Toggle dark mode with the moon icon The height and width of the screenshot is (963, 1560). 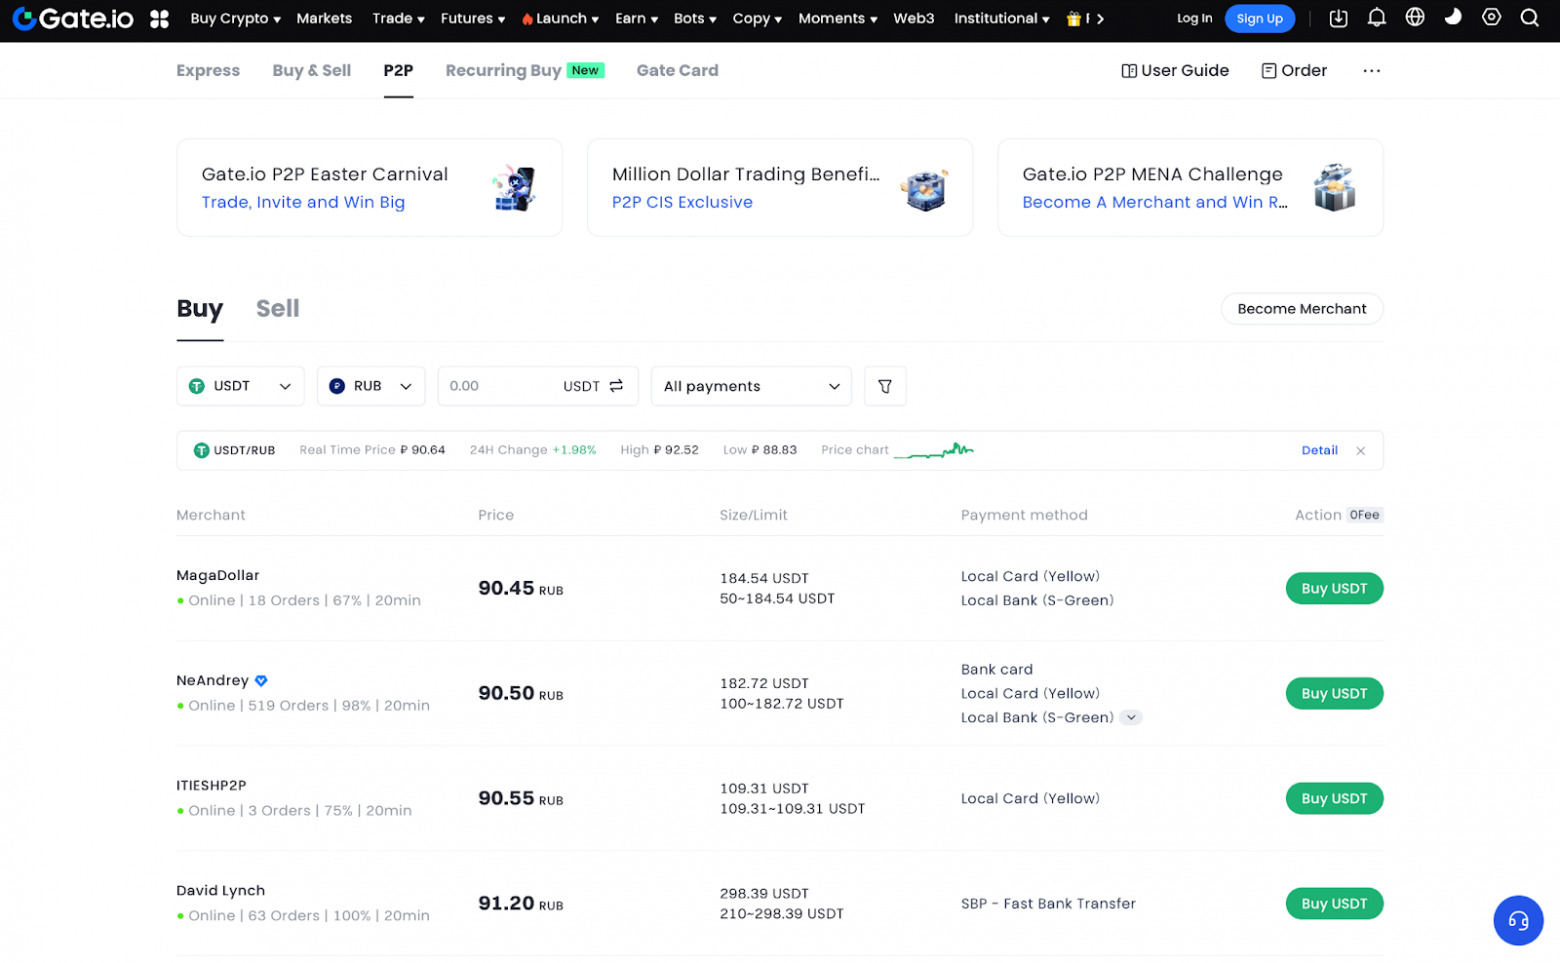coord(1452,17)
